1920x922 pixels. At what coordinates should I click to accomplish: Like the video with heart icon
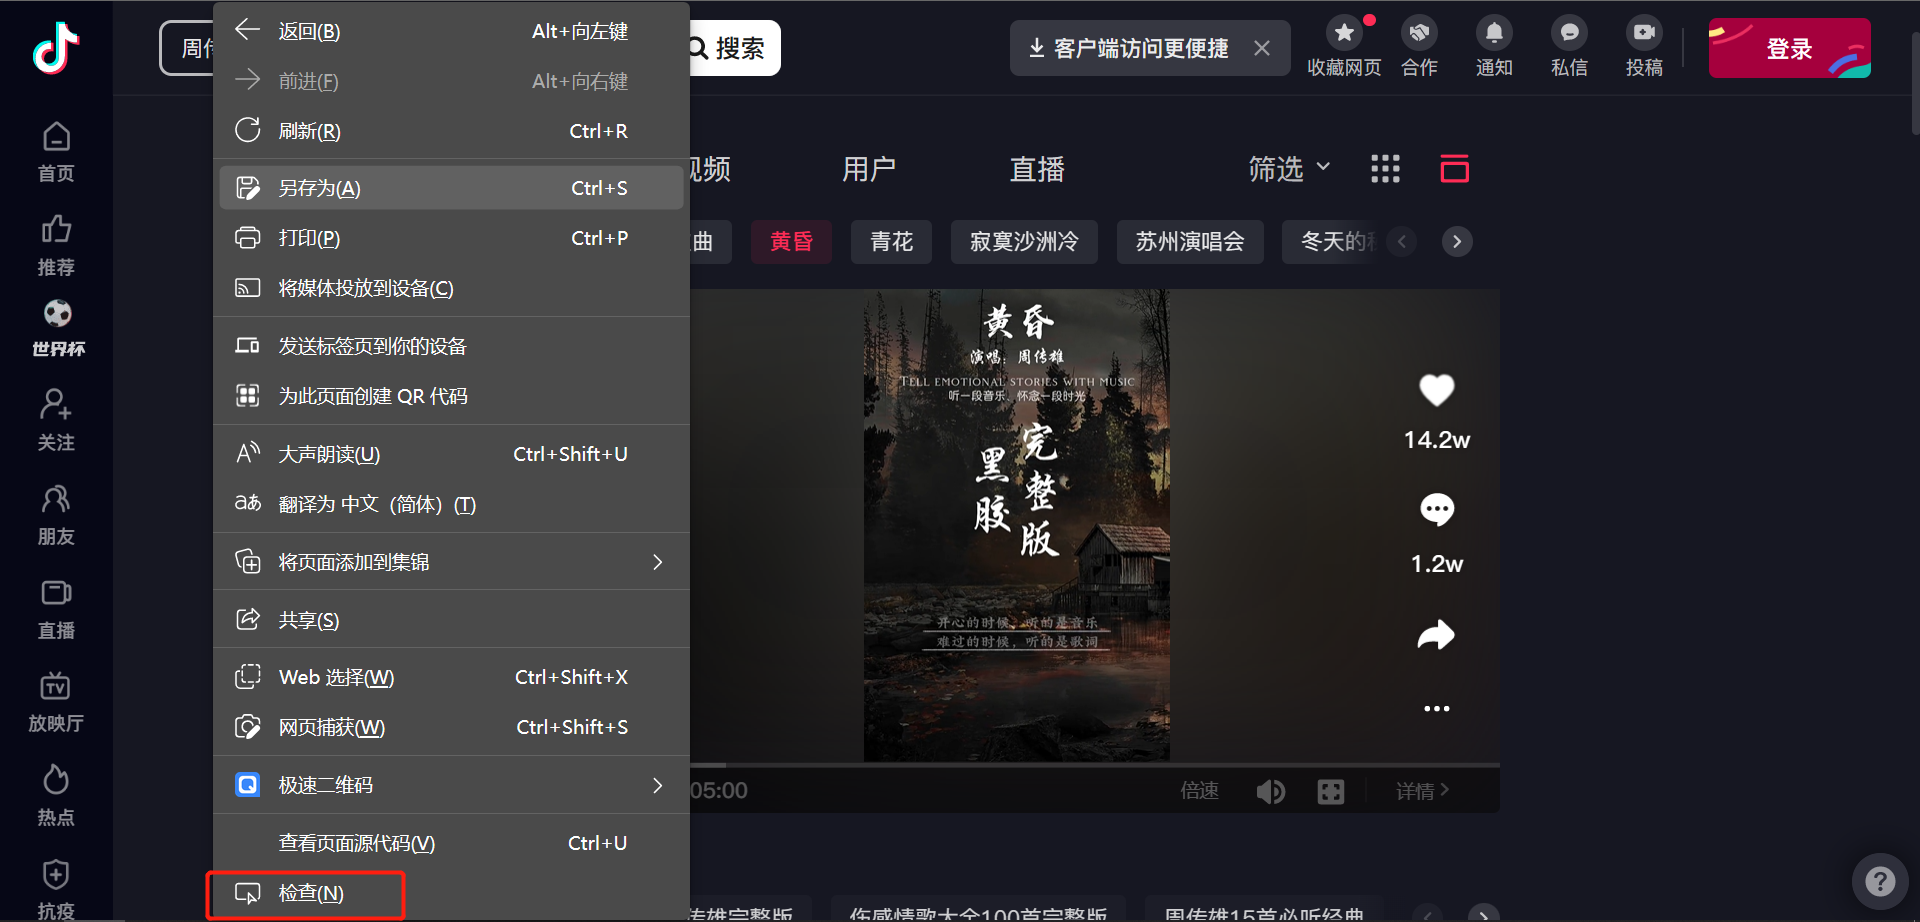pyautogui.click(x=1436, y=390)
